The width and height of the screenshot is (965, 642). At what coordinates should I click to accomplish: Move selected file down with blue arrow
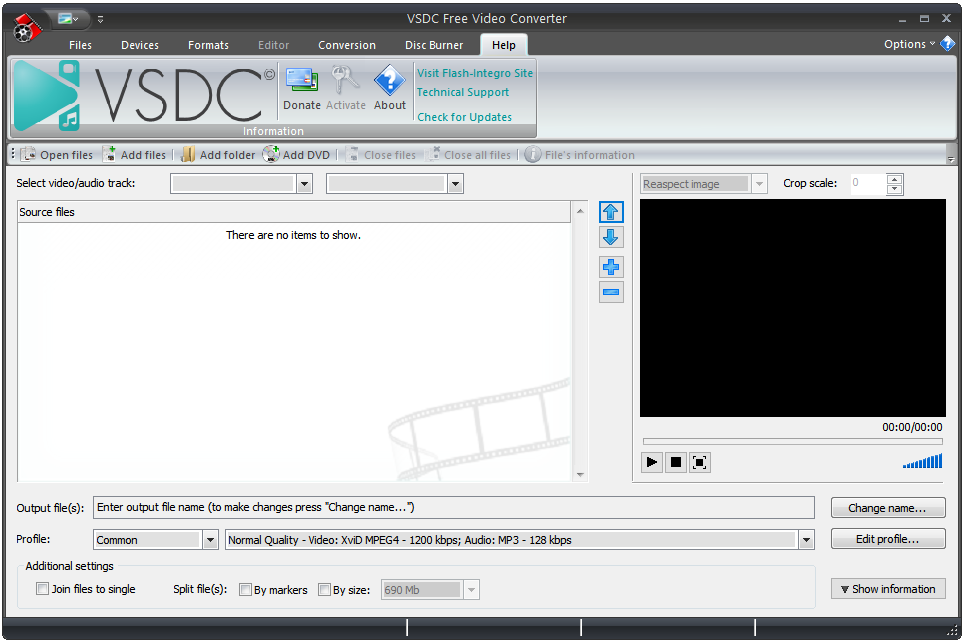pyautogui.click(x=611, y=238)
